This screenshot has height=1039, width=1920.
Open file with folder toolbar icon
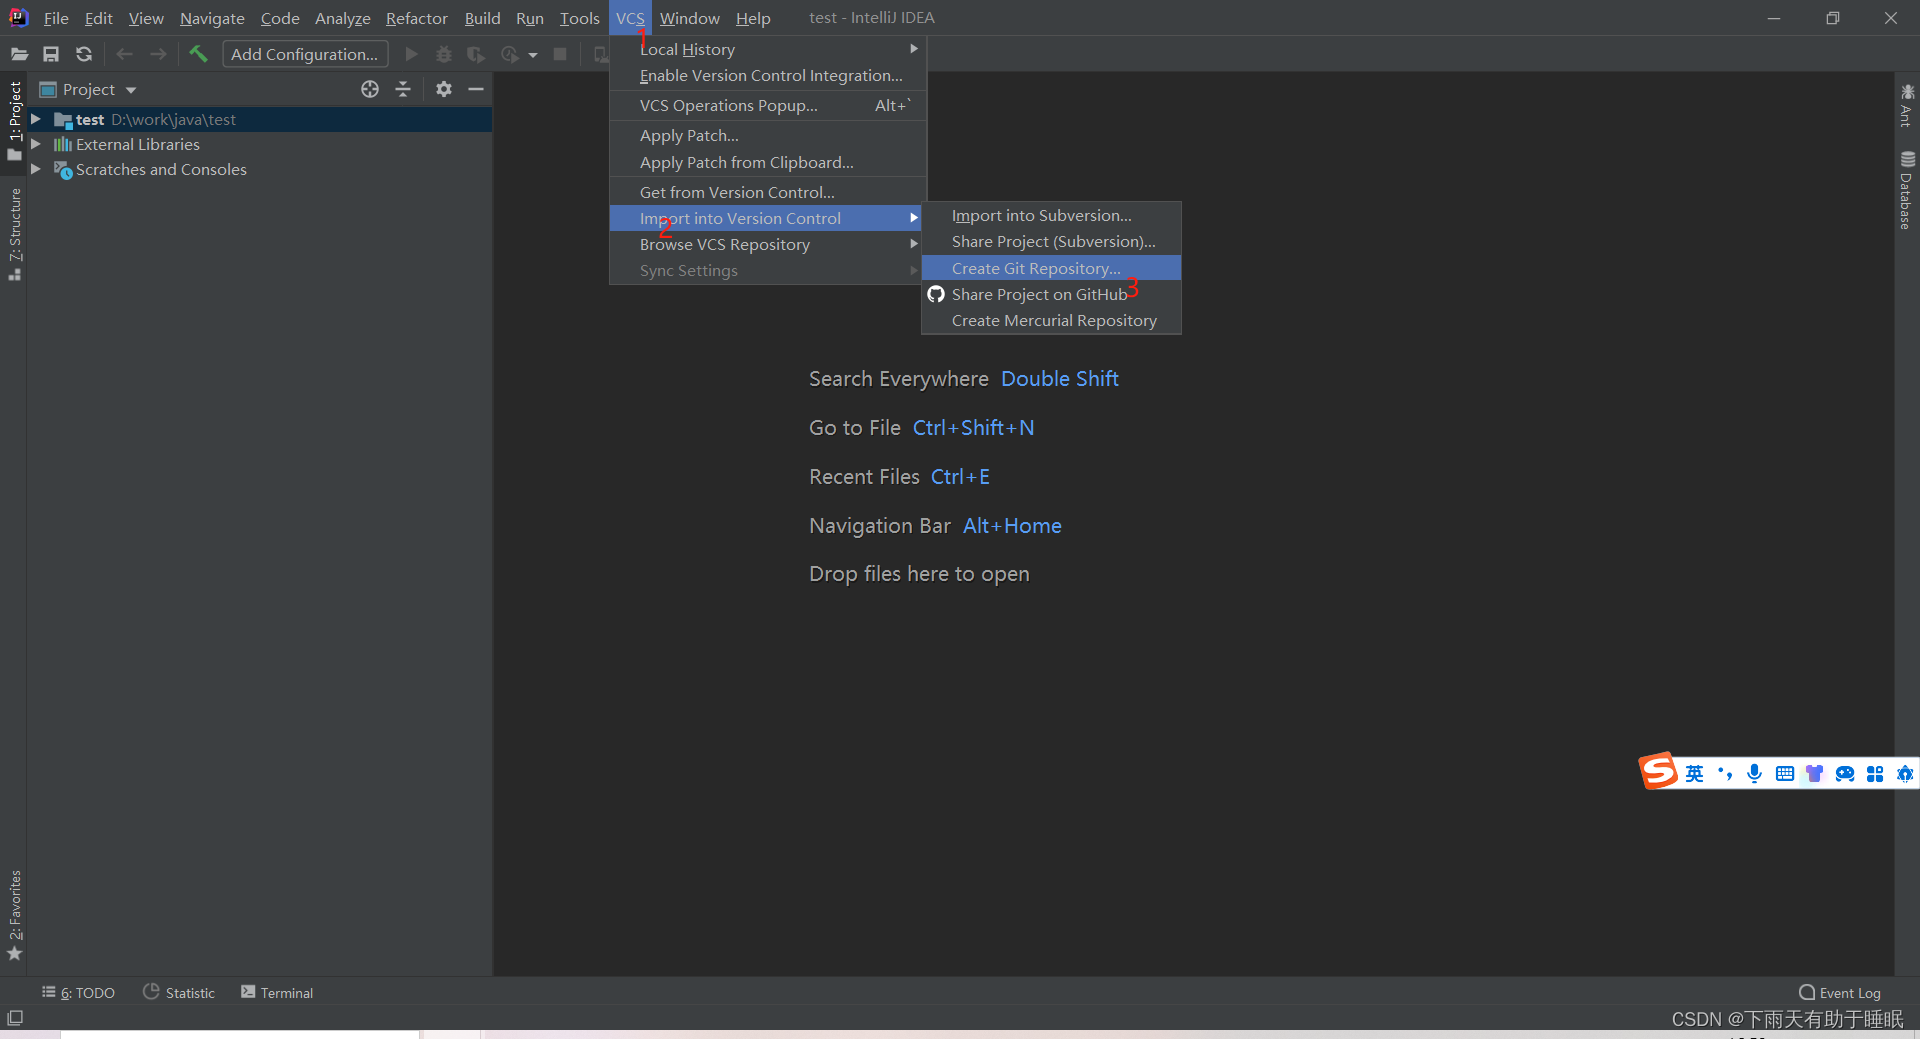(x=19, y=54)
